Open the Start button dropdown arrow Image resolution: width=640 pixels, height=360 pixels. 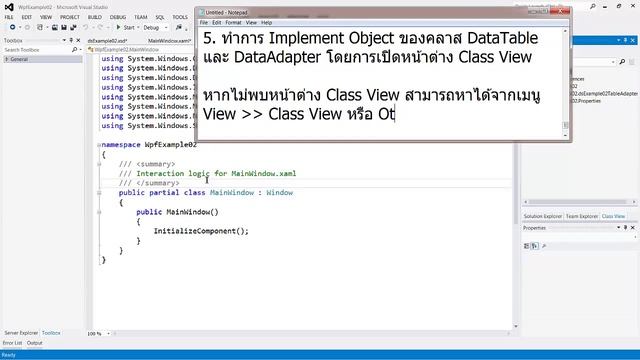click(x=138, y=28)
